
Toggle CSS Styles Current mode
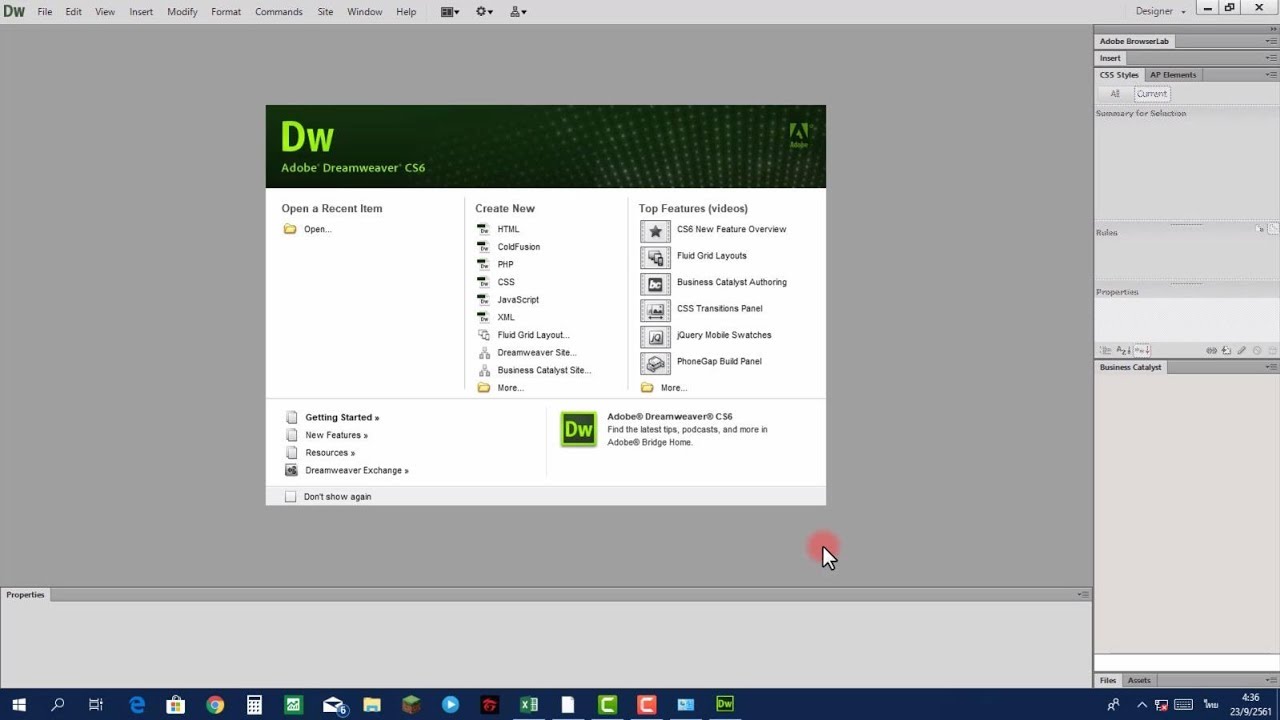[1152, 94]
